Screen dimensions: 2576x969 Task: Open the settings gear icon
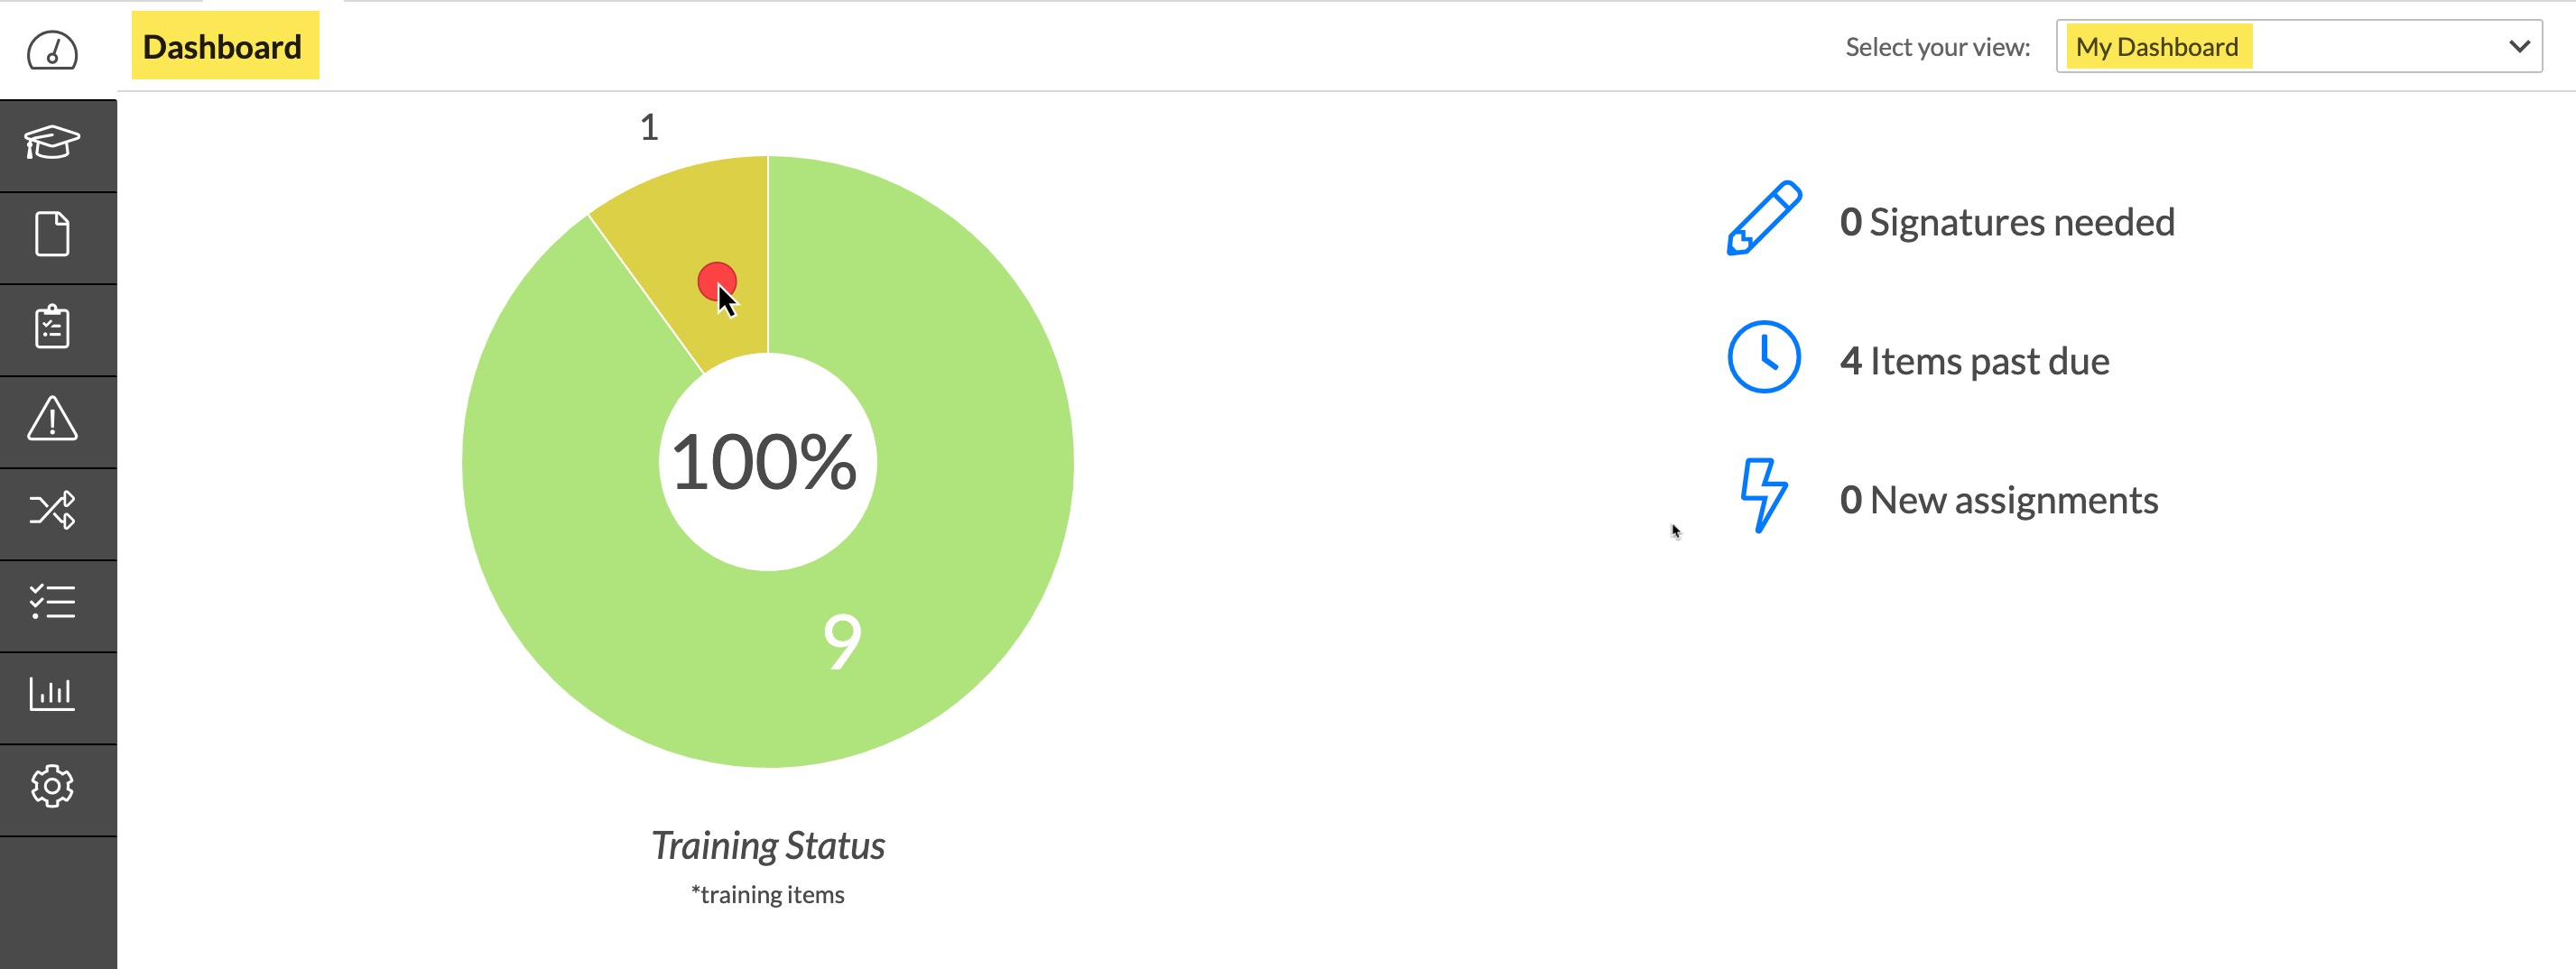click(x=52, y=786)
